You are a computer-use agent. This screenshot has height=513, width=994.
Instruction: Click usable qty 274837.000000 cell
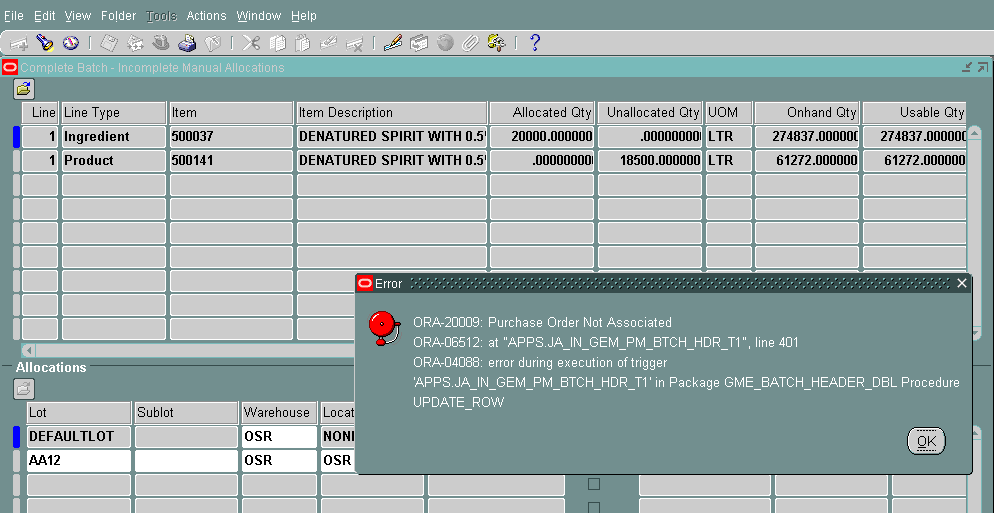tap(914, 137)
